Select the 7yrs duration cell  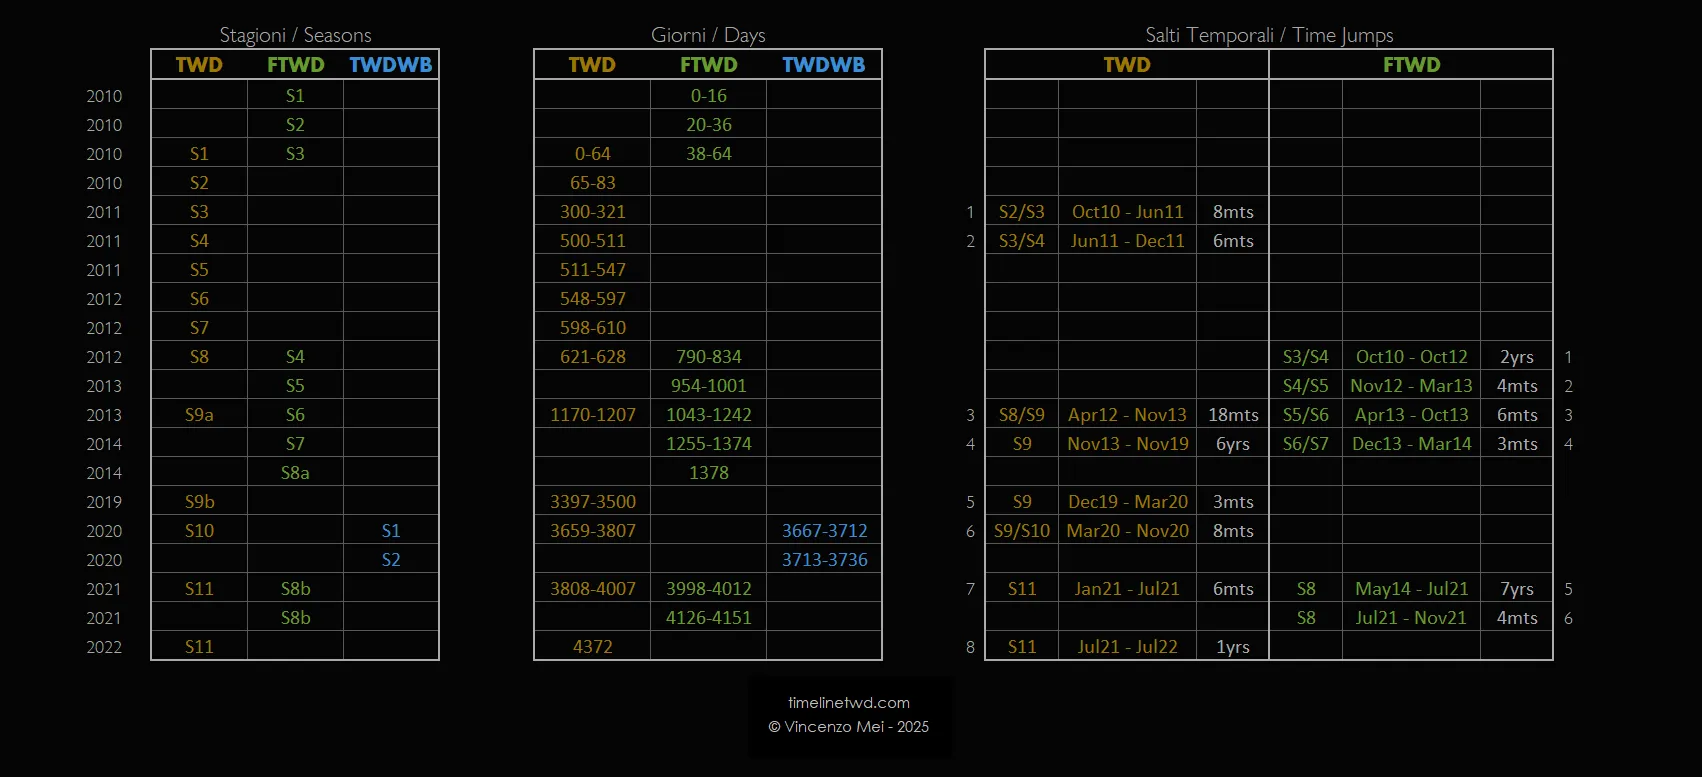(x=1516, y=589)
